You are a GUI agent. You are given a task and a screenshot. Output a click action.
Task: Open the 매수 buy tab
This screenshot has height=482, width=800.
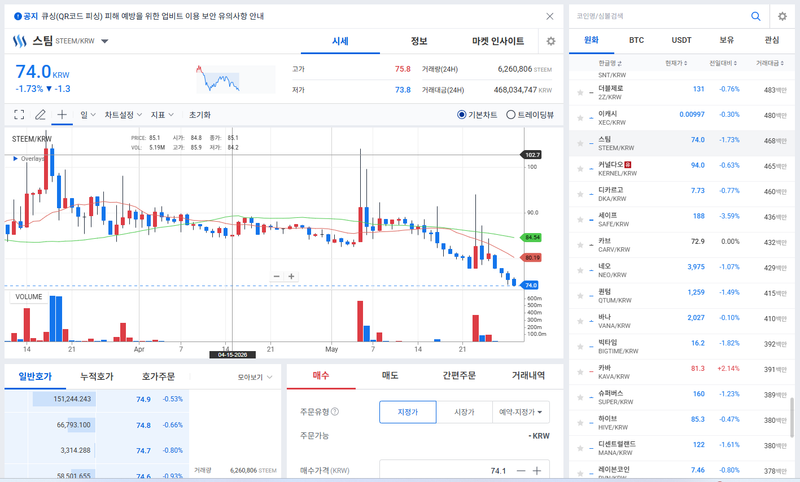point(321,375)
